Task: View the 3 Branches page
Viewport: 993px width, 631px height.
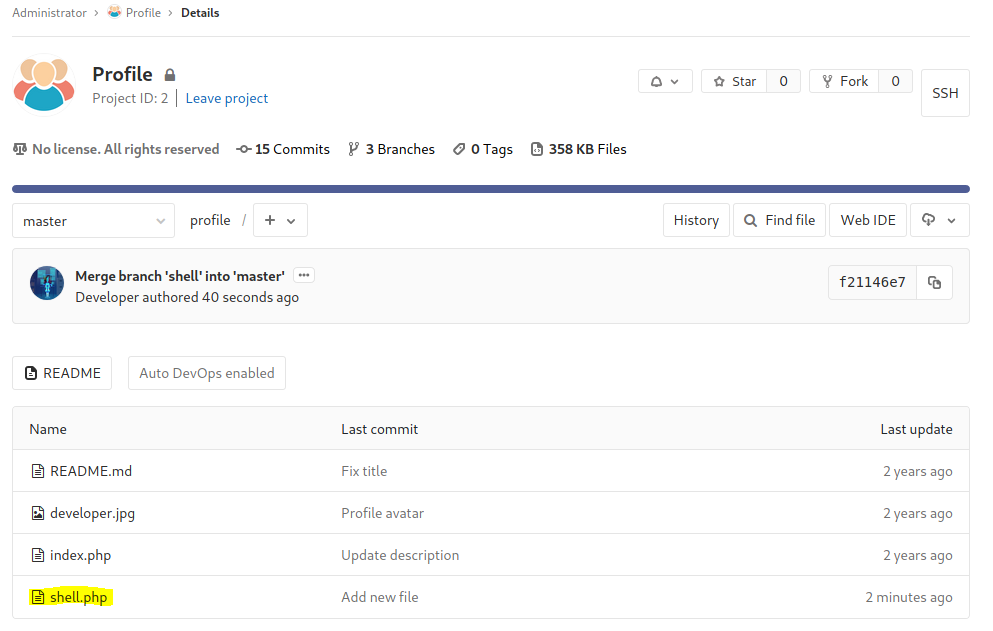Action: pyautogui.click(x=391, y=149)
